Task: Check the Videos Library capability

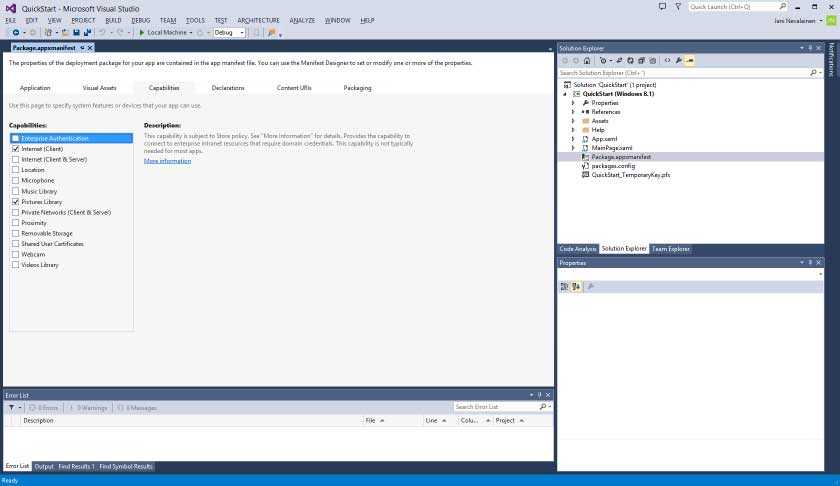Action: 16,265
